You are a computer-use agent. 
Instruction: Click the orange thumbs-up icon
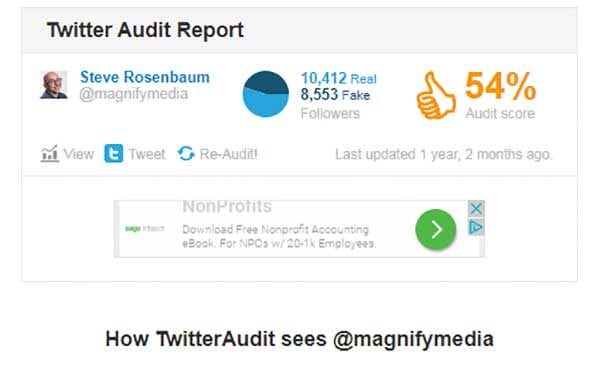coord(436,95)
